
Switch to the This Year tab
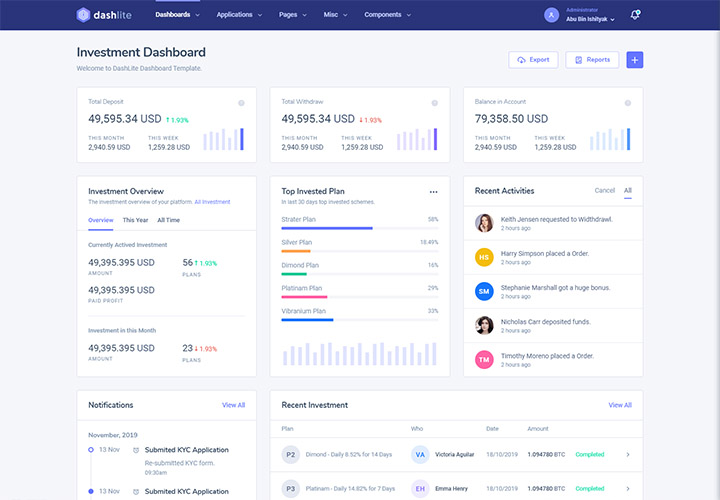pos(135,220)
